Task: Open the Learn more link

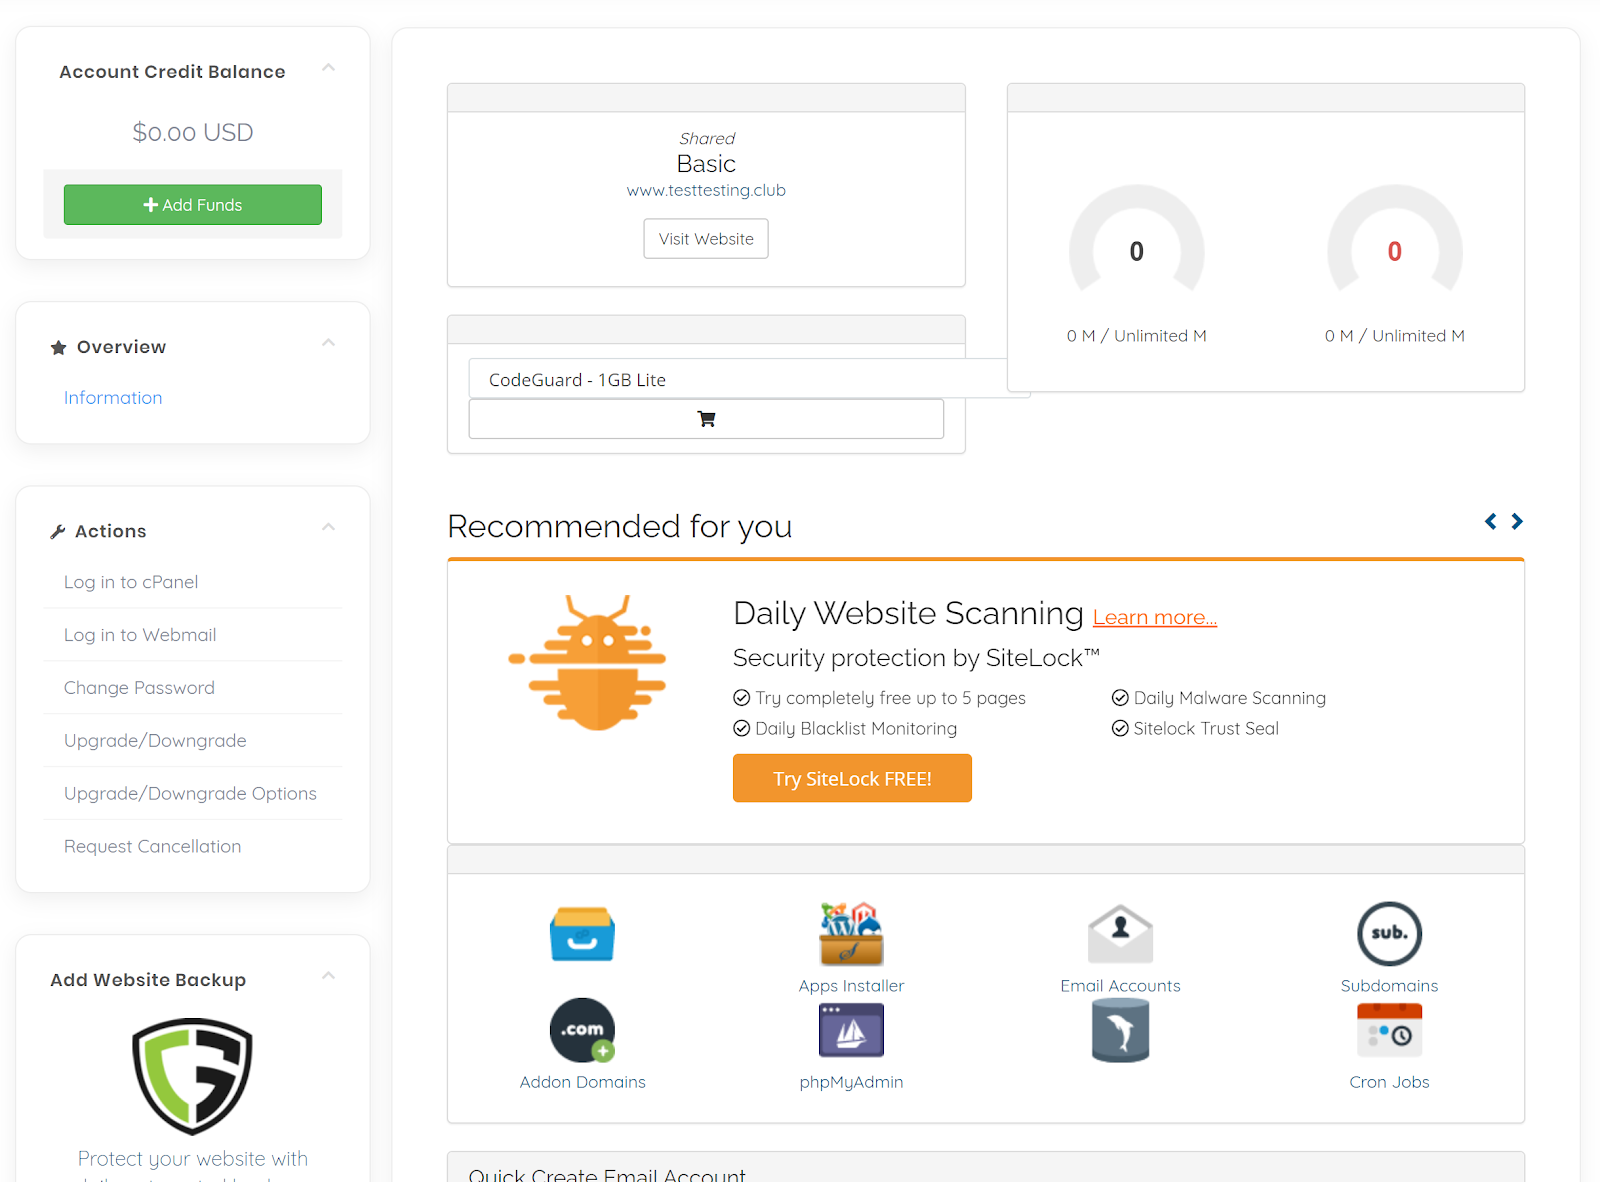Action: click(x=1154, y=618)
